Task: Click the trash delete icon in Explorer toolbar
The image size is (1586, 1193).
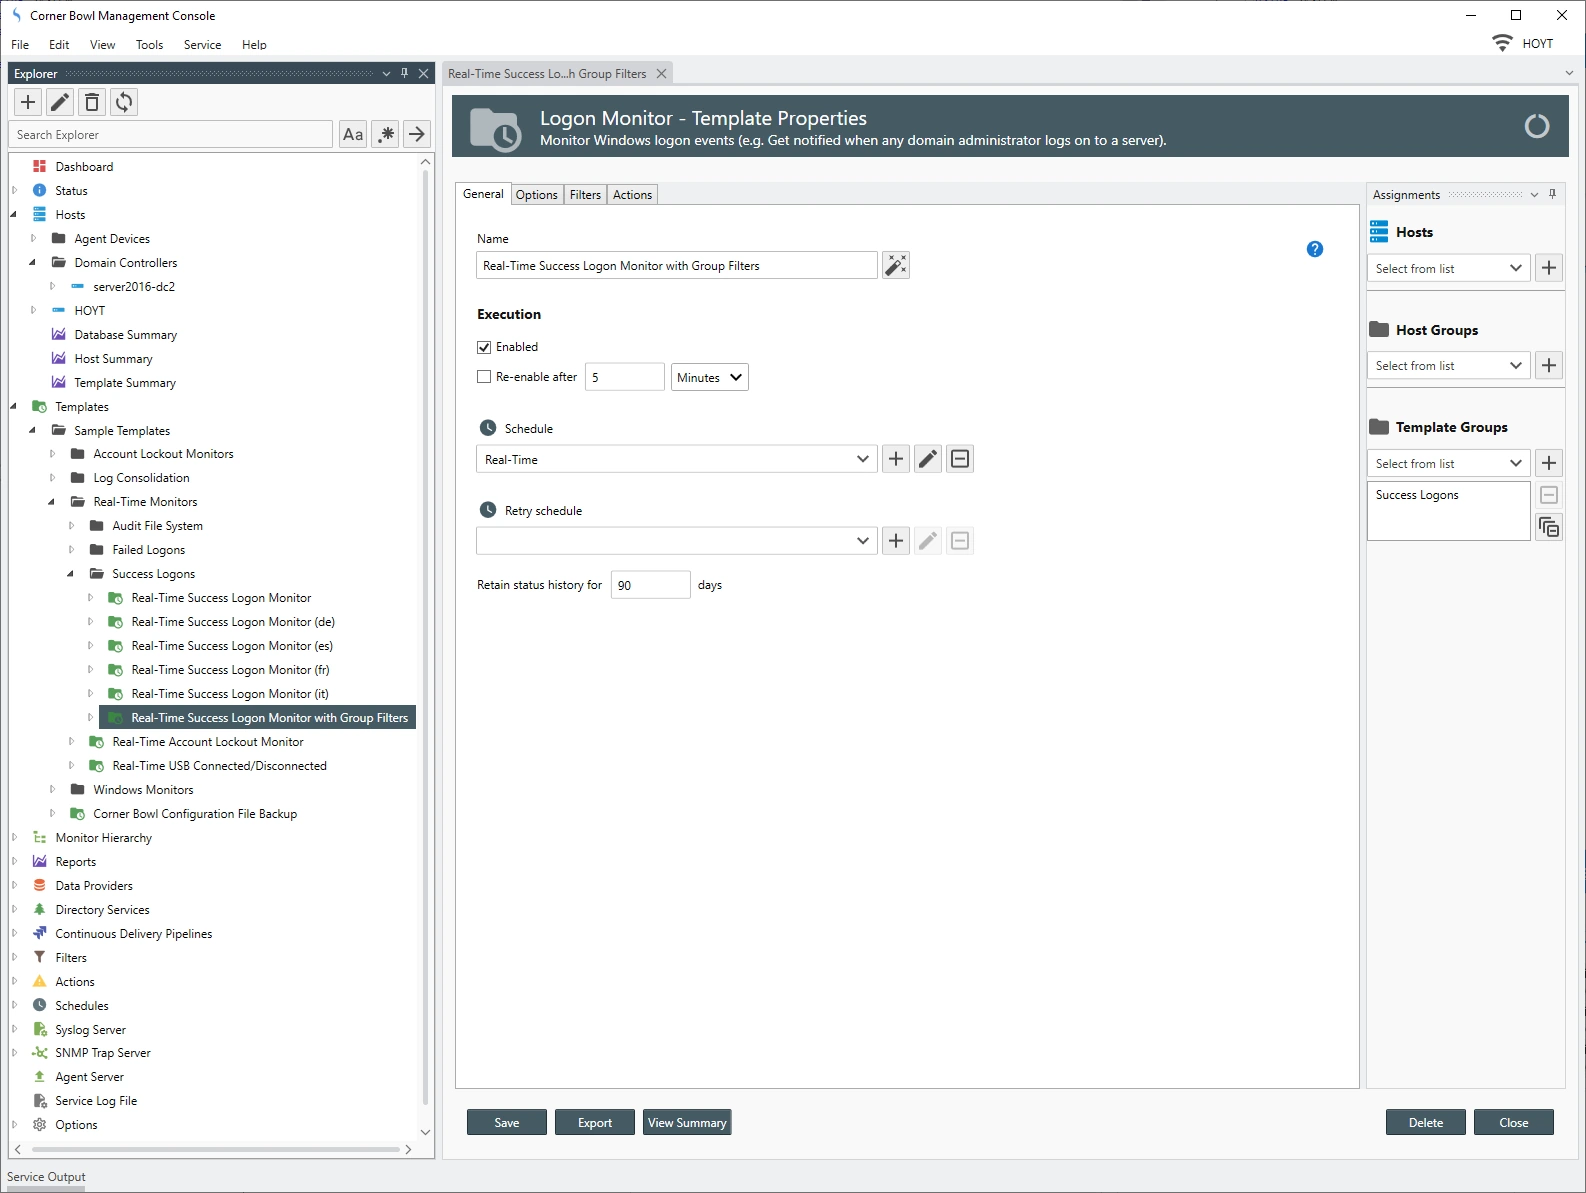Action: coord(92,102)
